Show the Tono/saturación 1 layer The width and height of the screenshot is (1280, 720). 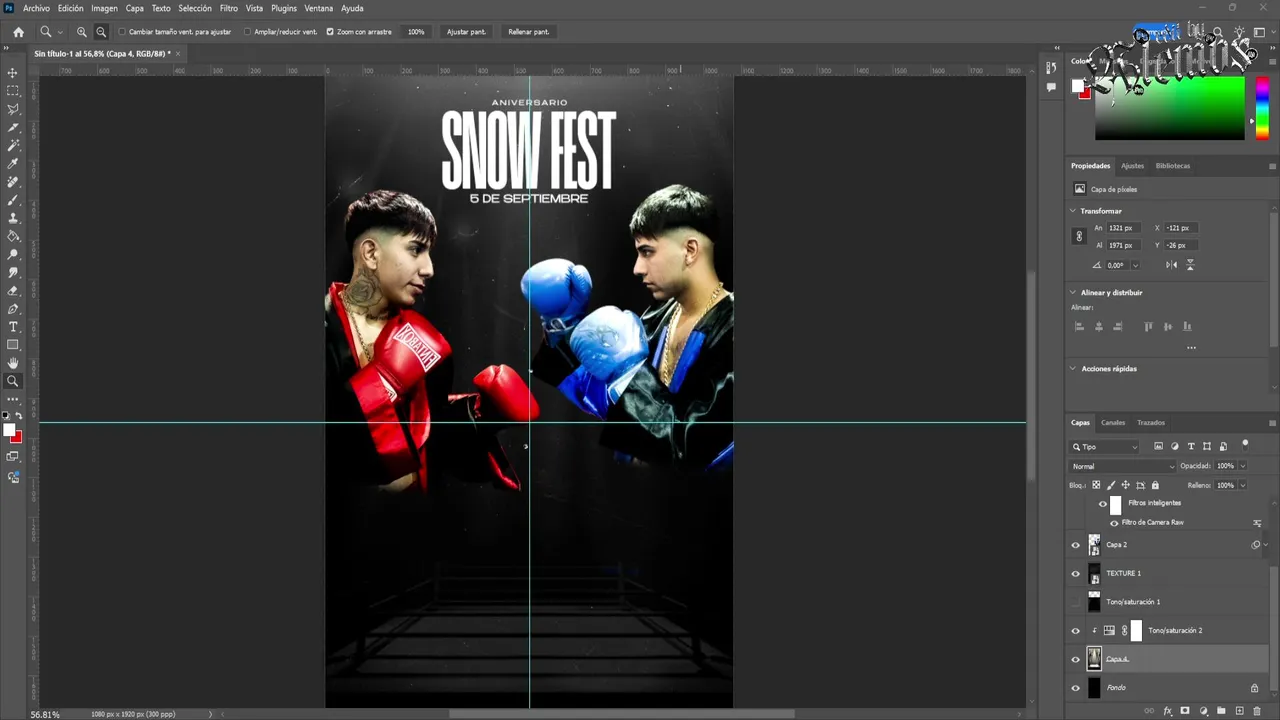1076,602
